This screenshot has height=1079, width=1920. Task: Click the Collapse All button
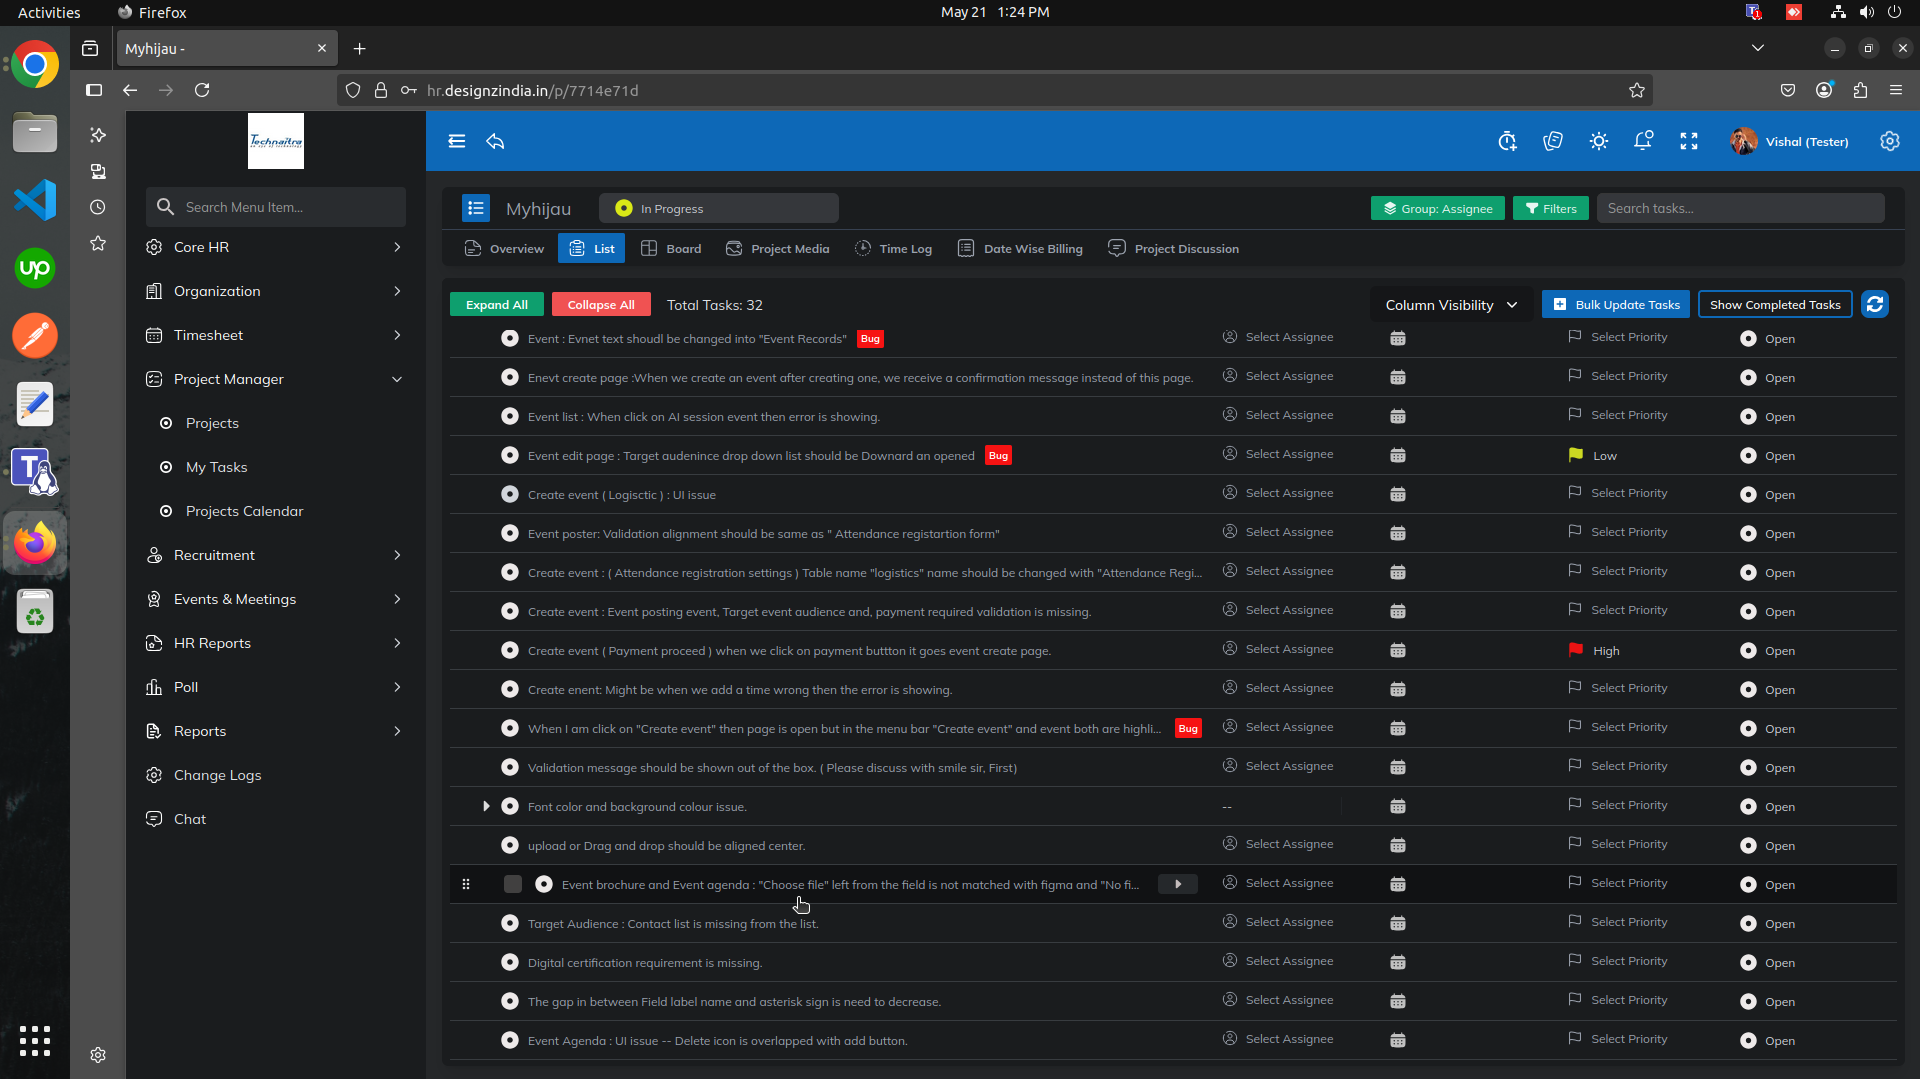(601, 305)
